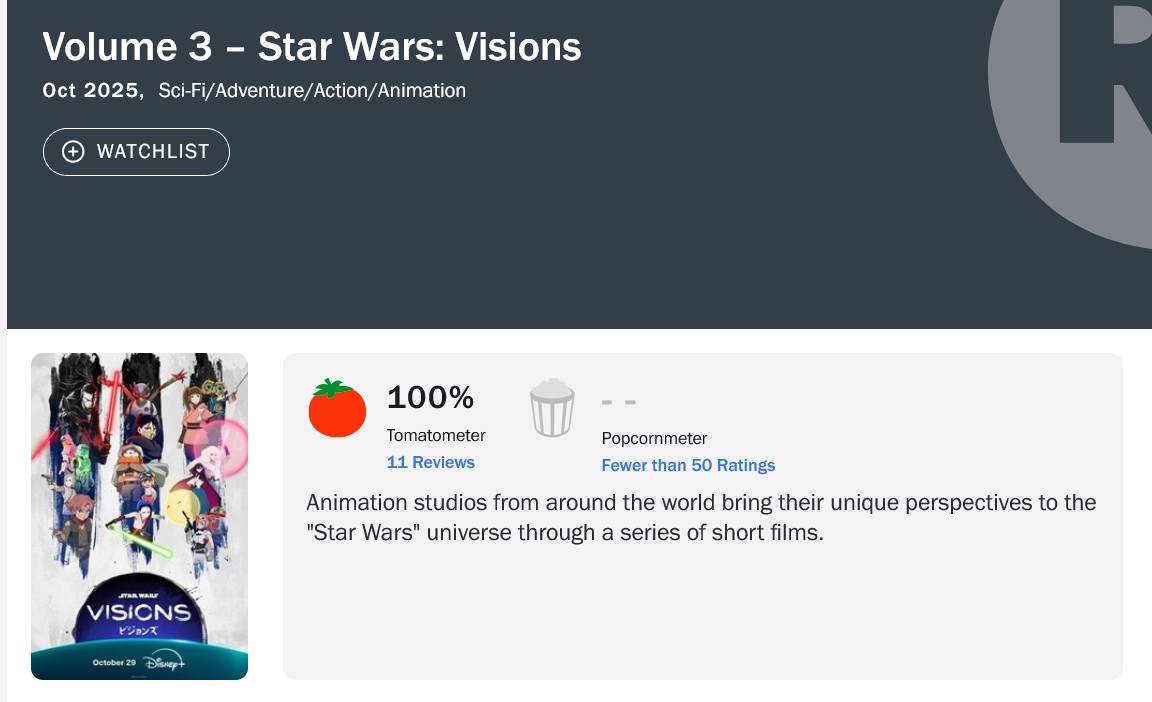Click the Volume 3 – Star Wars: Visions title

[311, 47]
